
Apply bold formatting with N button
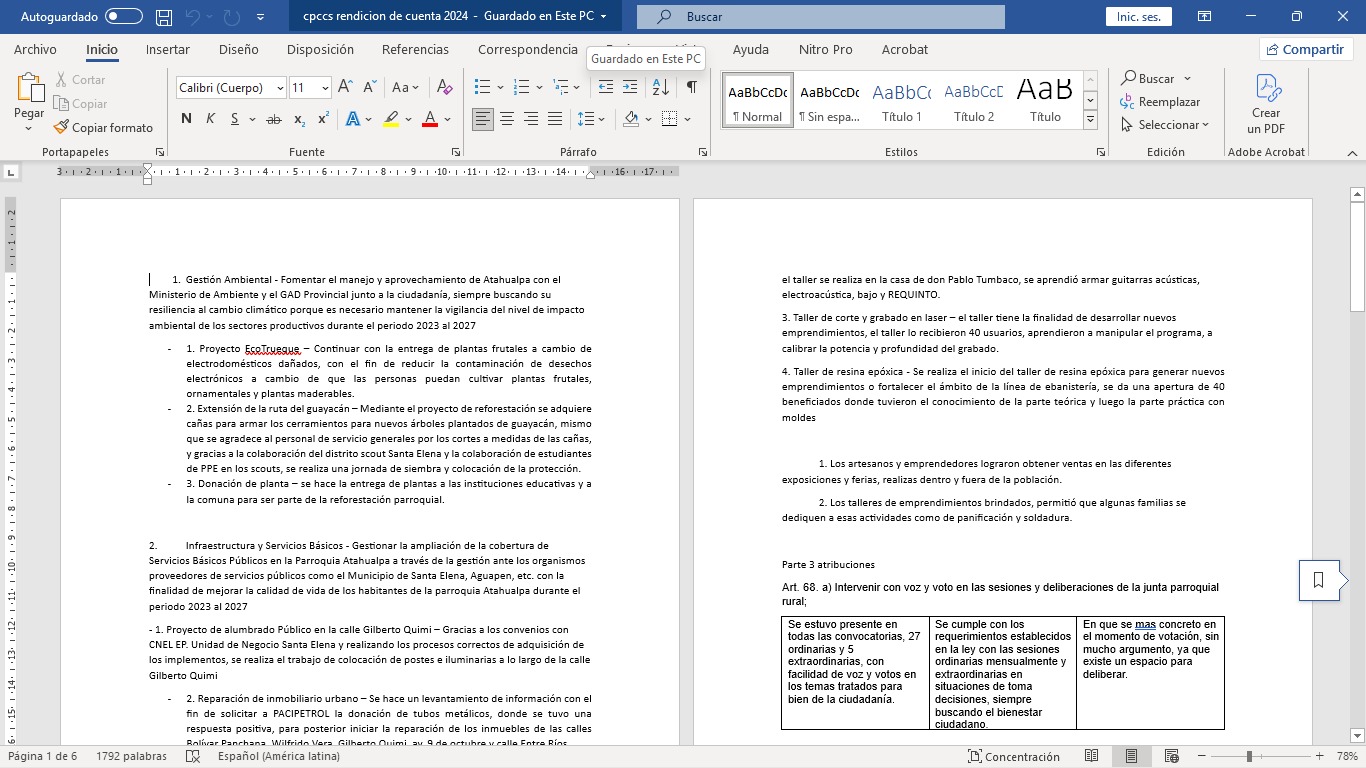coord(186,119)
